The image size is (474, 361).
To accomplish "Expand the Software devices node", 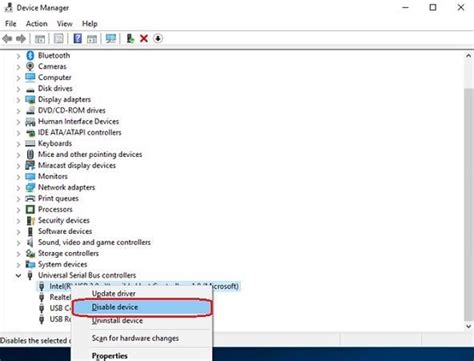I will click(x=18, y=232).
